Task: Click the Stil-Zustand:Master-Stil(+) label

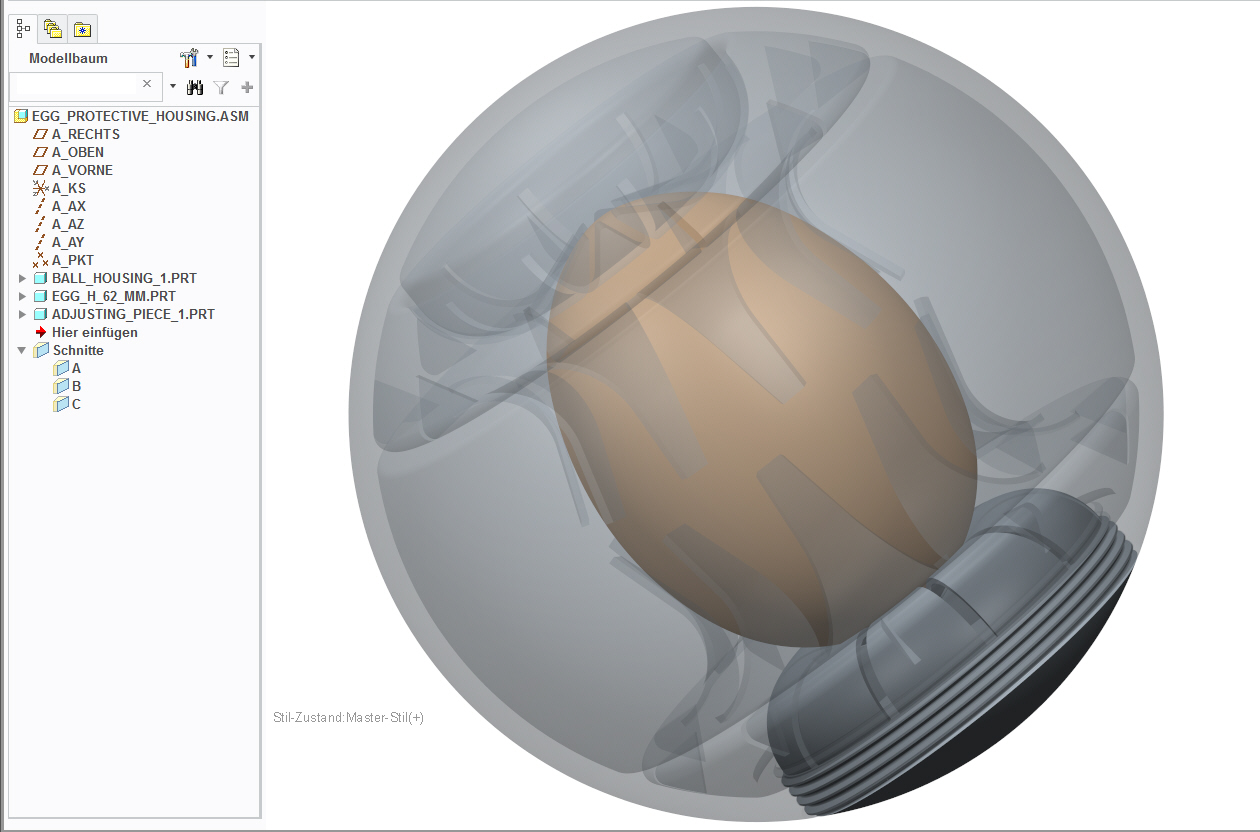Action: pyautogui.click(x=348, y=718)
